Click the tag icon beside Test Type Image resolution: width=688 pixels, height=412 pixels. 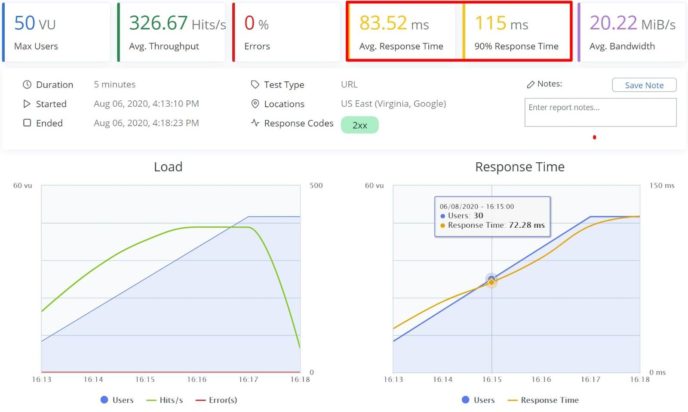point(255,84)
